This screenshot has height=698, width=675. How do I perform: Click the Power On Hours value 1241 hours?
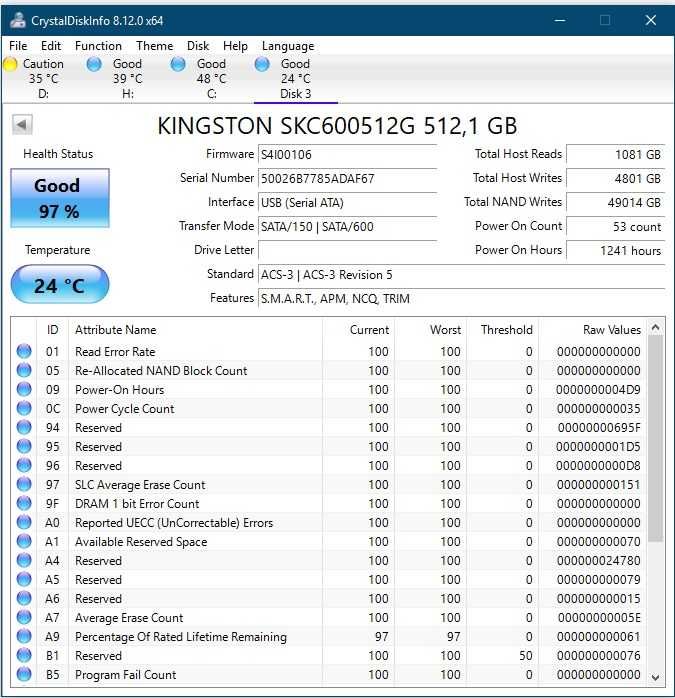click(615, 251)
